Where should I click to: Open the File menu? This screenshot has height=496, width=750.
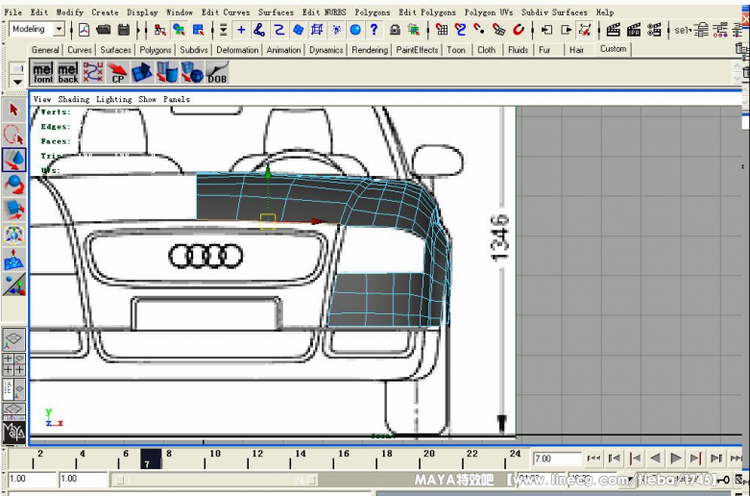tap(13, 12)
